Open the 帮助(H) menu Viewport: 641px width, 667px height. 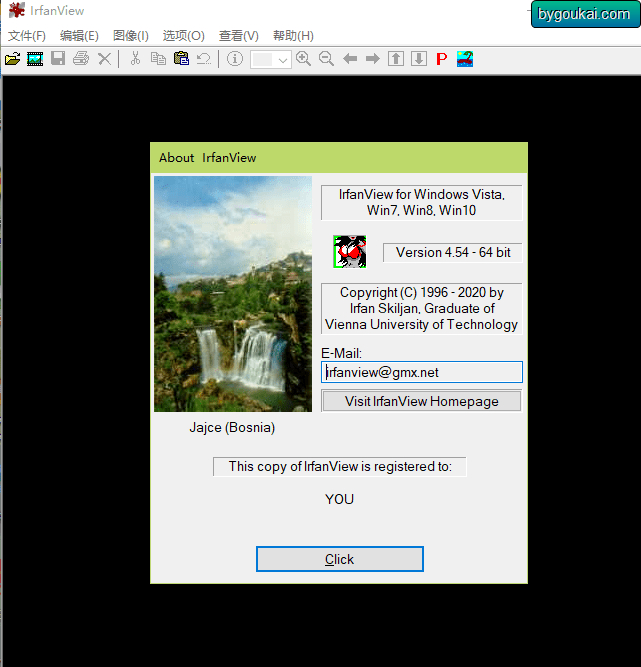[293, 36]
